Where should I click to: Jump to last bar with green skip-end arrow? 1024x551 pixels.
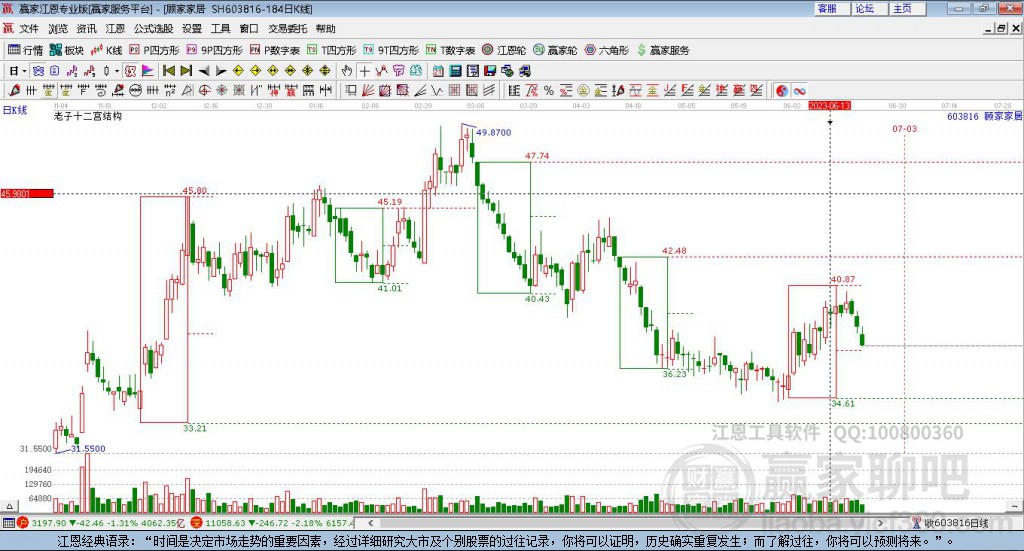186,71
